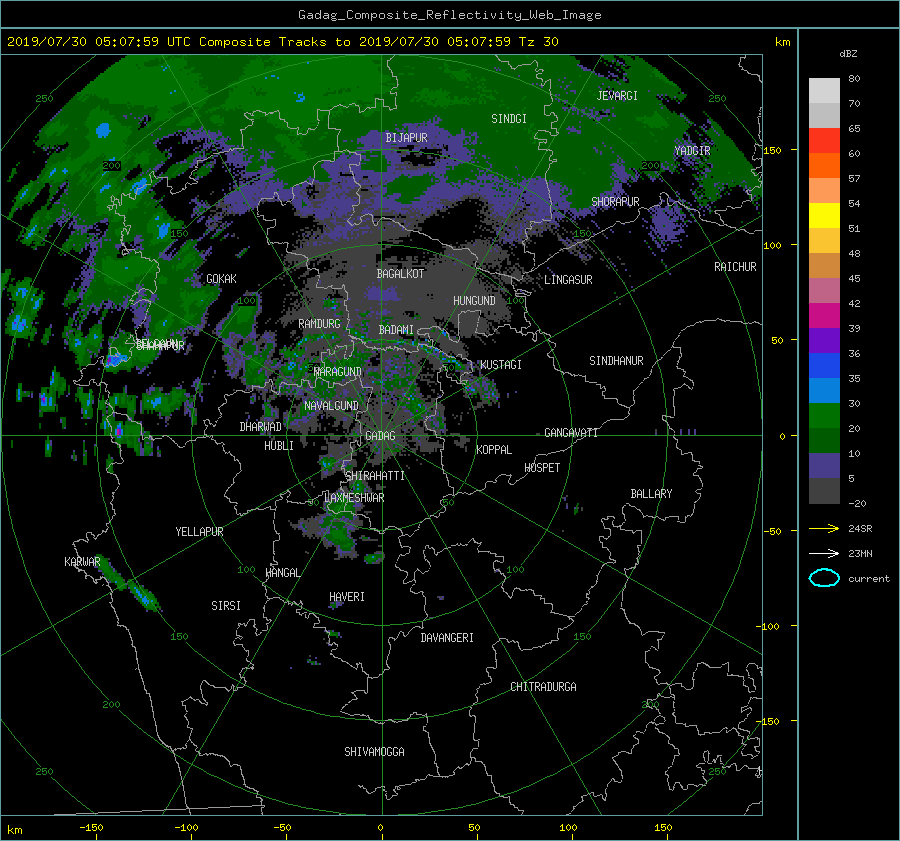Click the UTC Composite Tracks timestamp header
The height and width of the screenshot is (841, 900).
tap(282, 42)
